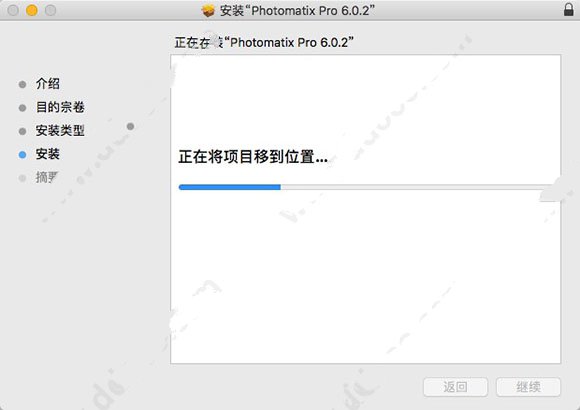Image resolution: width=580 pixels, height=410 pixels.
Task: Select the 安装类型 step in sidebar
Action: [60, 131]
